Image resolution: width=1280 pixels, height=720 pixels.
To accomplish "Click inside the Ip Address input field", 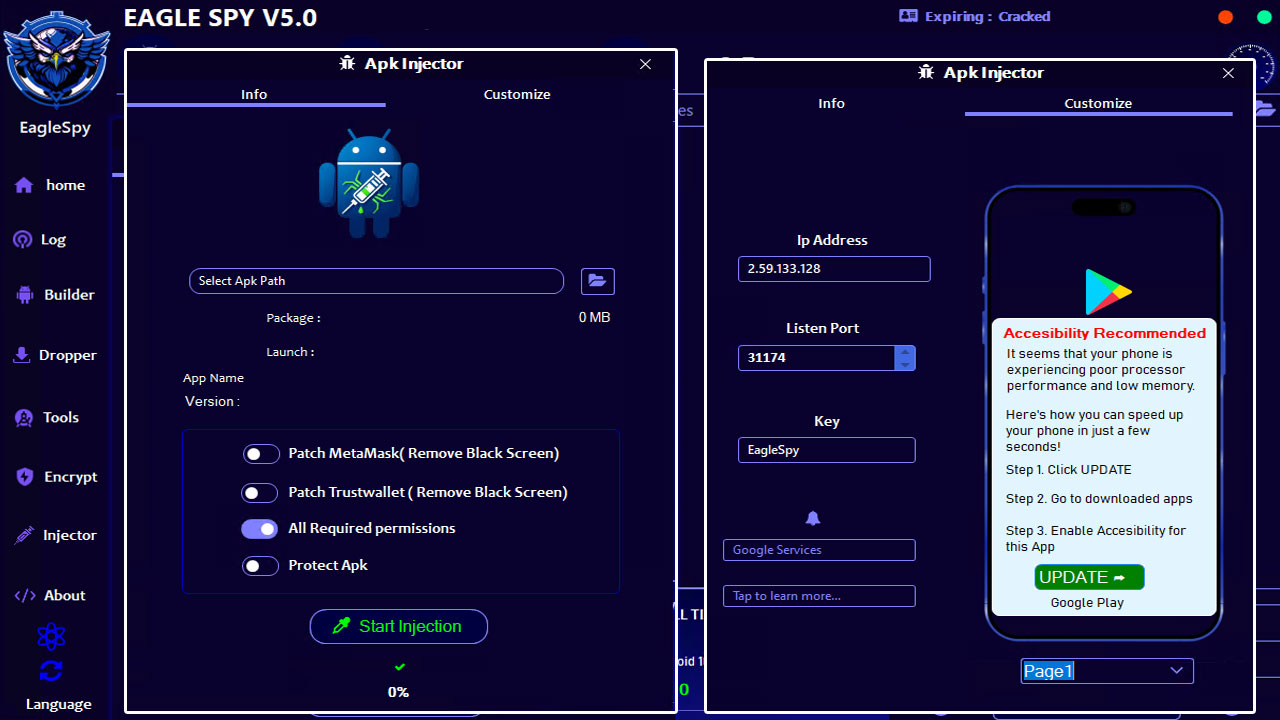I will click(x=833, y=268).
